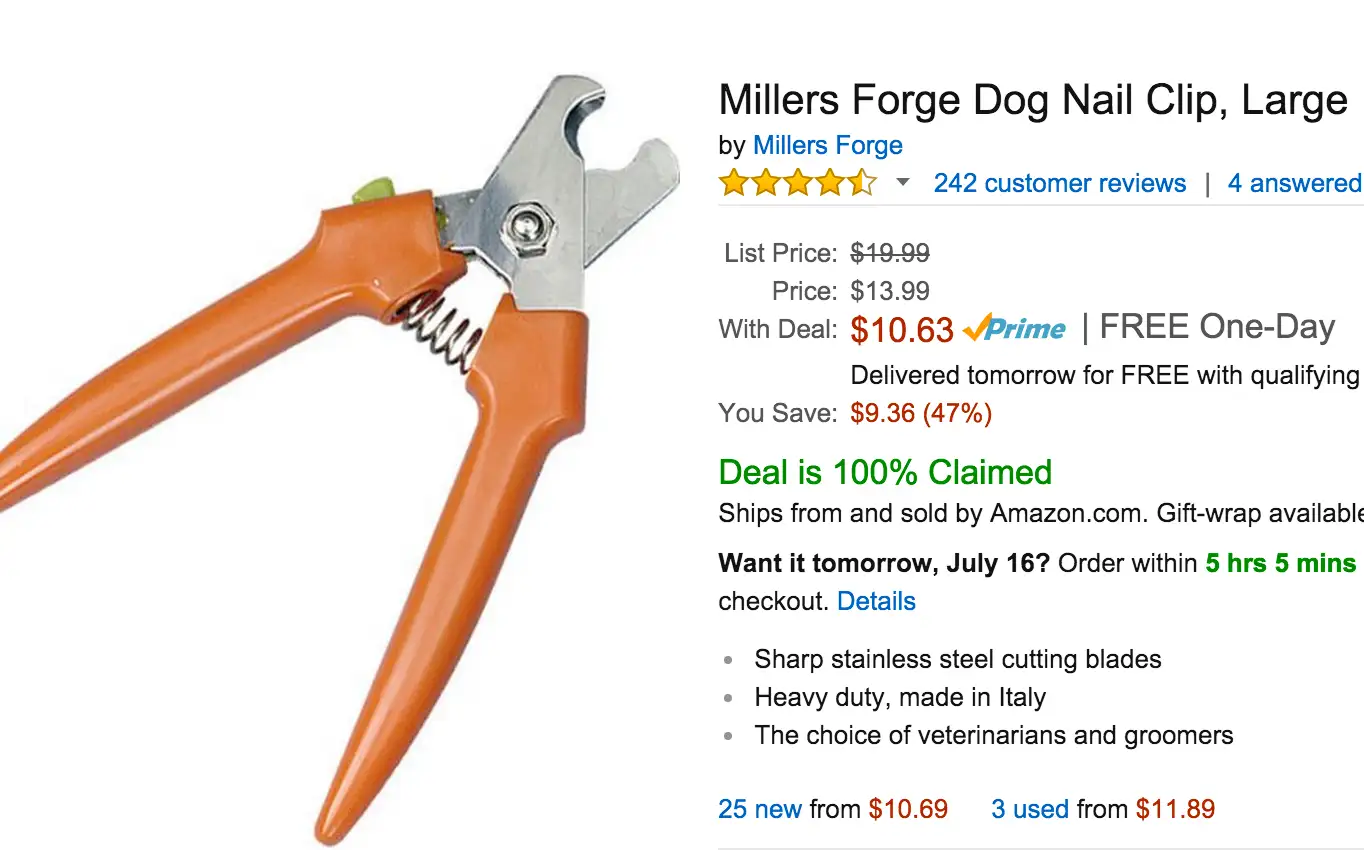The height and width of the screenshot is (850, 1364).
Task: Click the star rating icons
Action: (x=797, y=184)
